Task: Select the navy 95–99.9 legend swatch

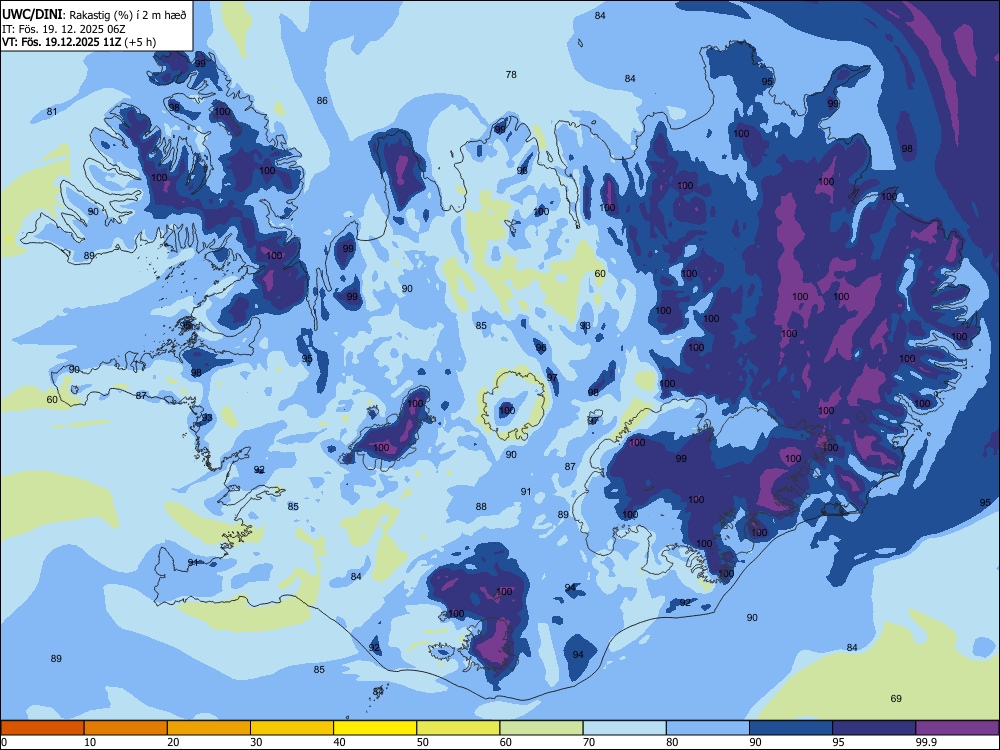Action: coord(874,728)
